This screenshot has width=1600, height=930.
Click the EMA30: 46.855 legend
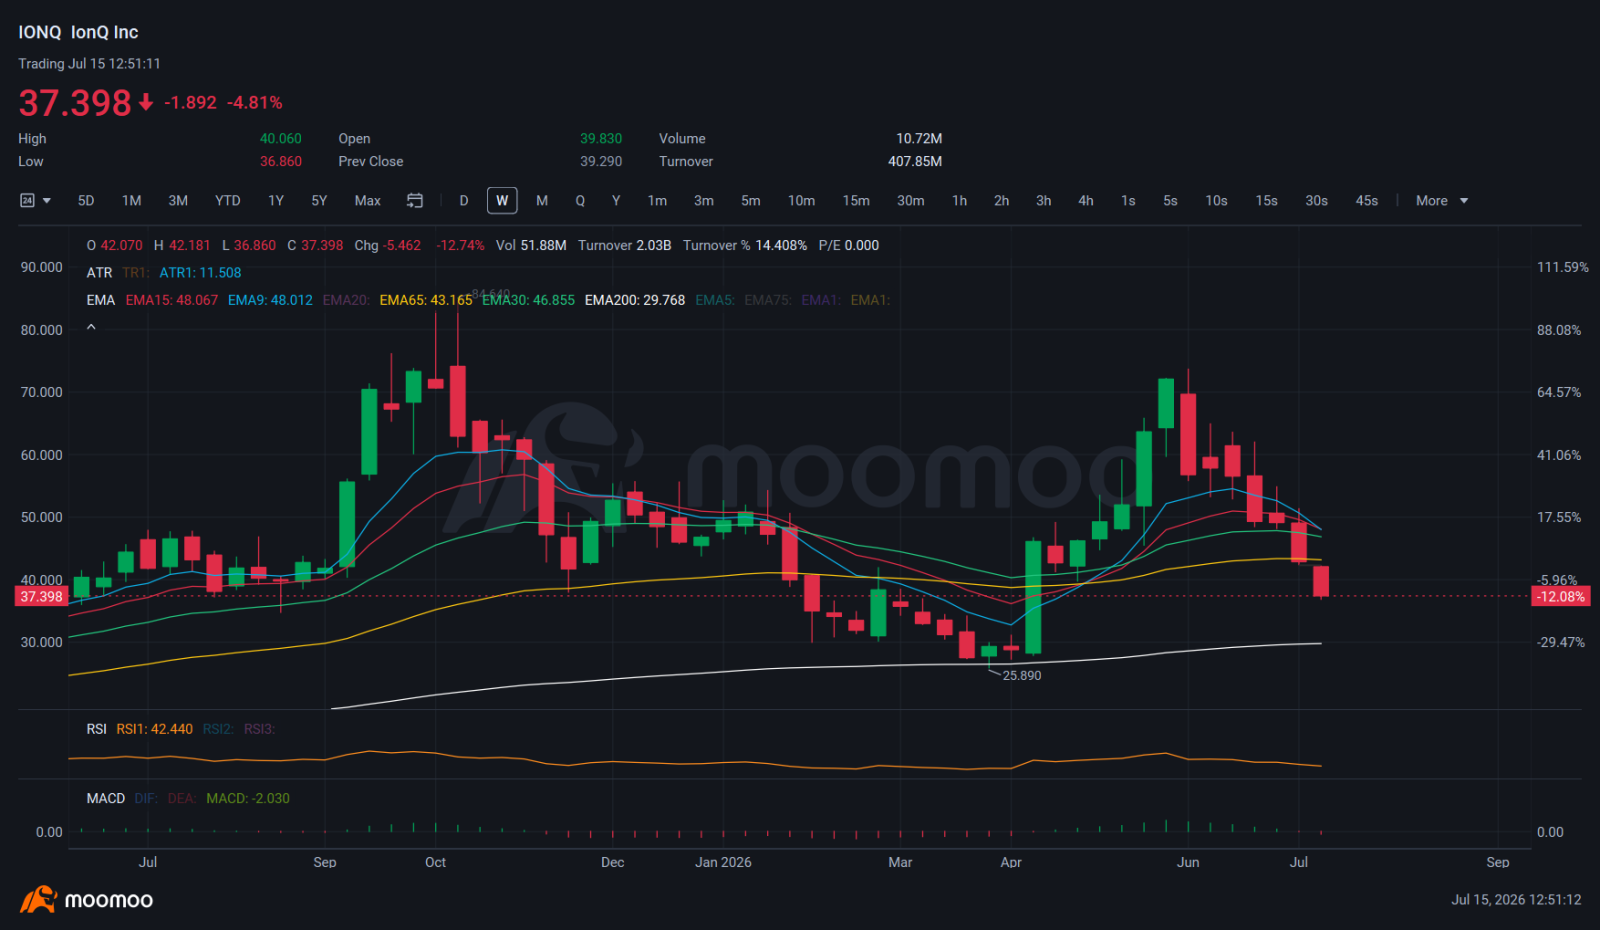click(x=528, y=300)
